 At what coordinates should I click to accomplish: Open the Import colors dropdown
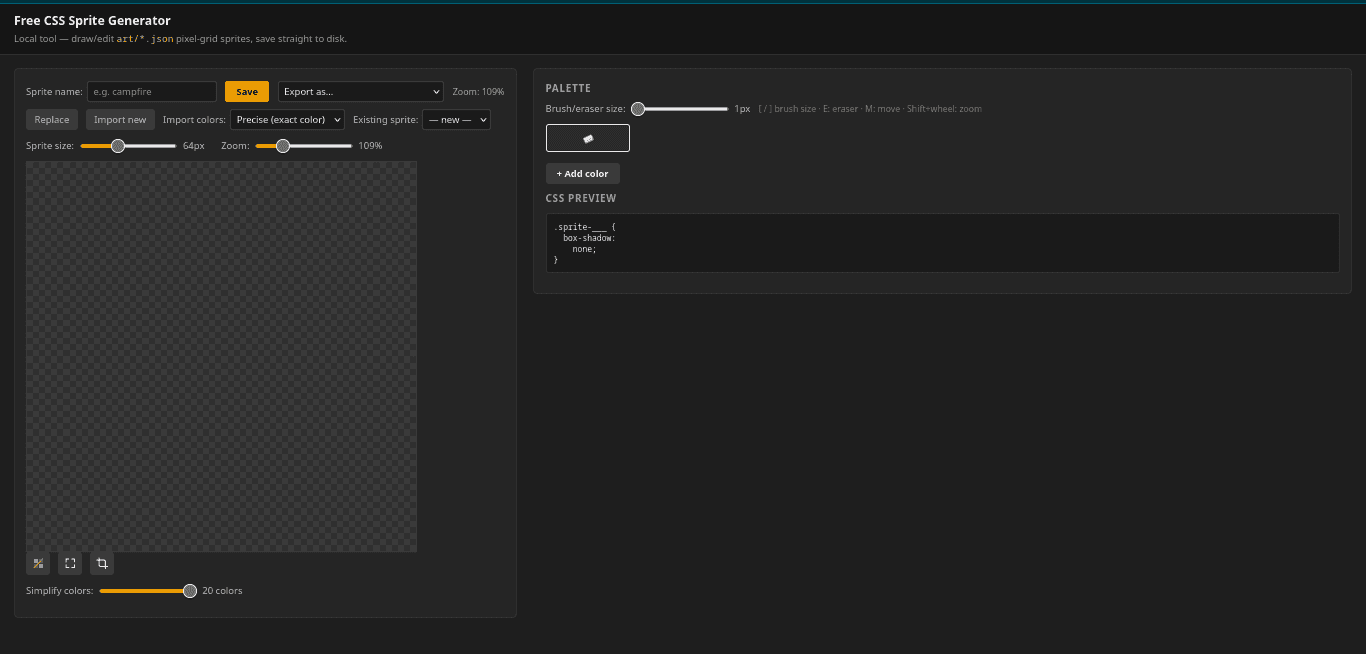coord(288,120)
